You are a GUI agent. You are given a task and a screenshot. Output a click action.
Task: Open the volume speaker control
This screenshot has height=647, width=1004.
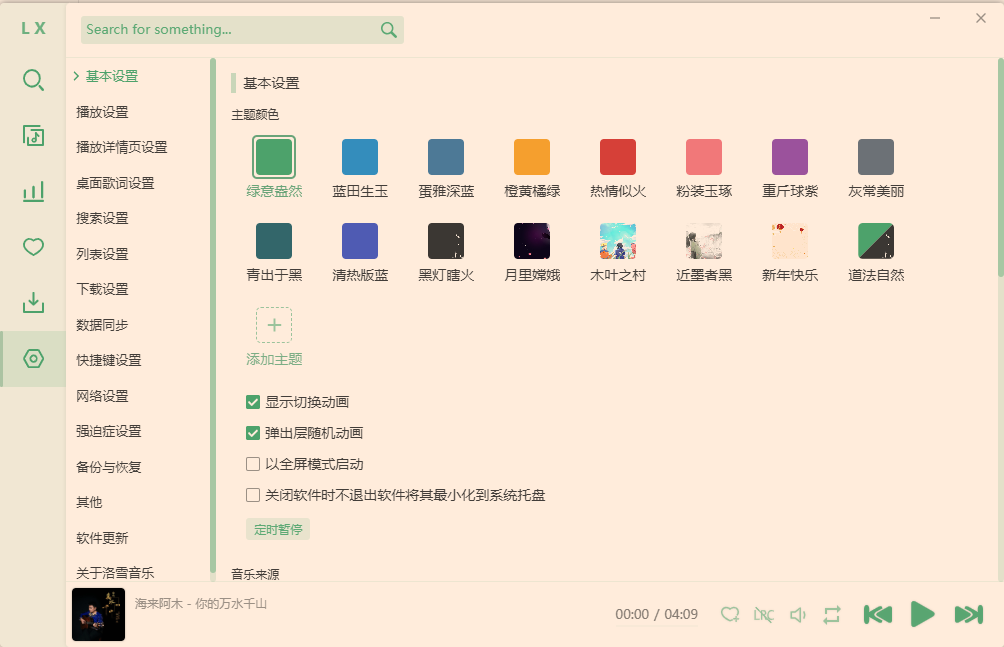pyautogui.click(x=798, y=615)
